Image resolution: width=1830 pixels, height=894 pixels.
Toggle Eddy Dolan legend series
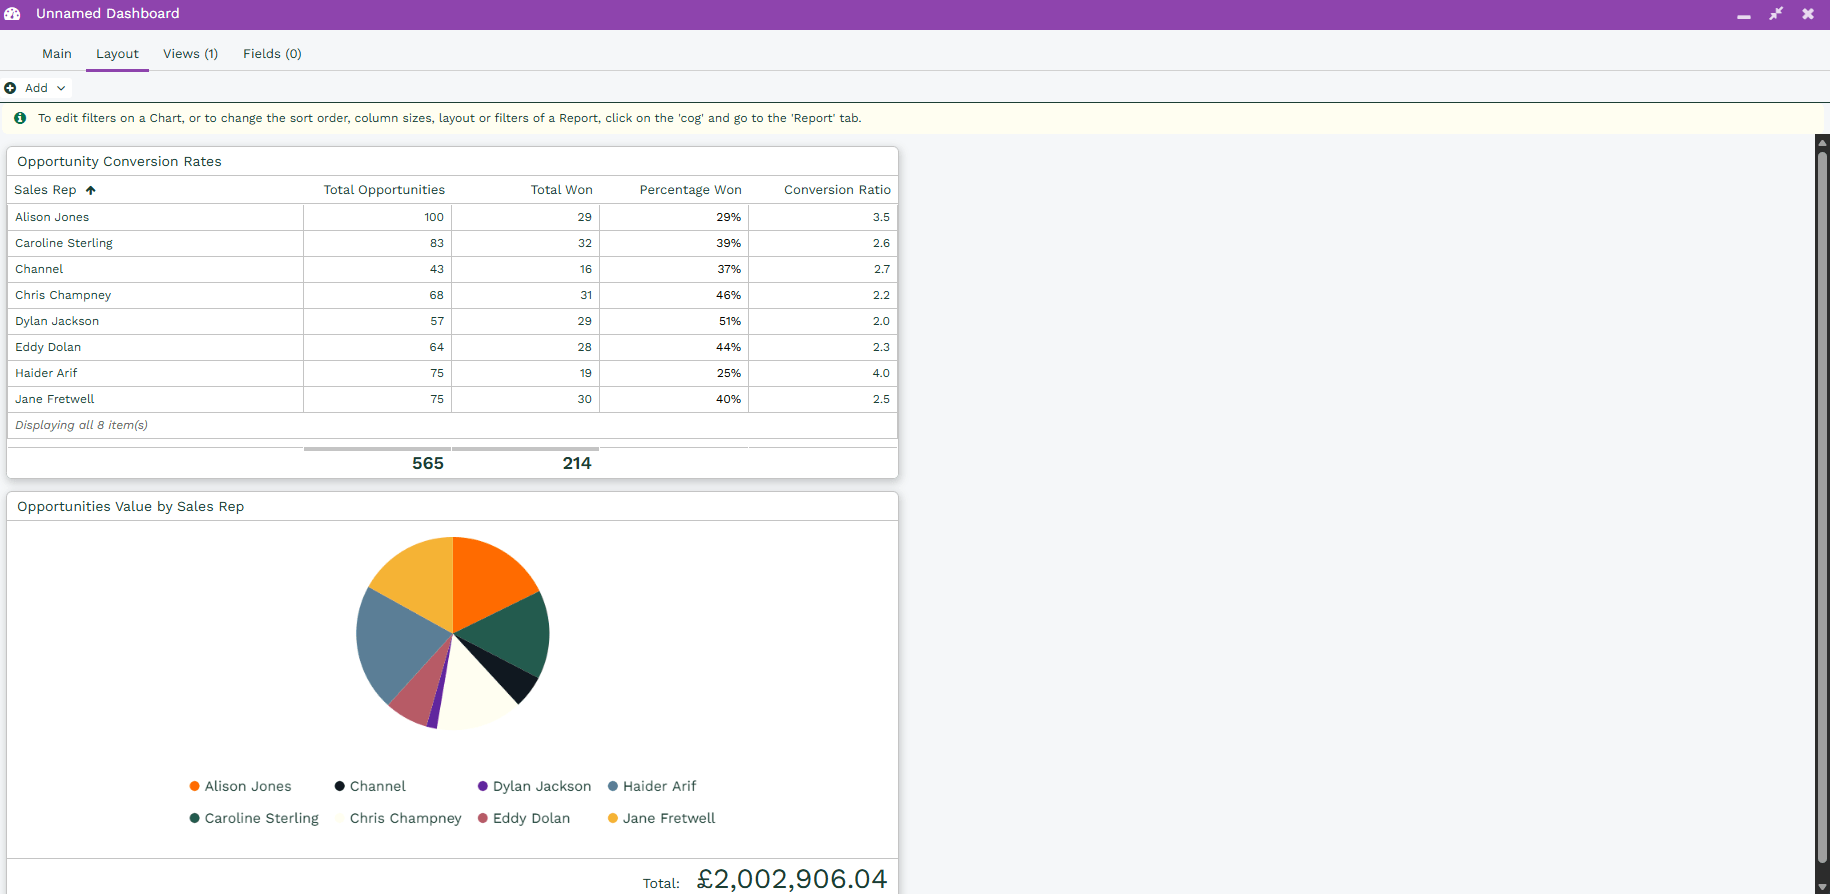(x=524, y=819)
